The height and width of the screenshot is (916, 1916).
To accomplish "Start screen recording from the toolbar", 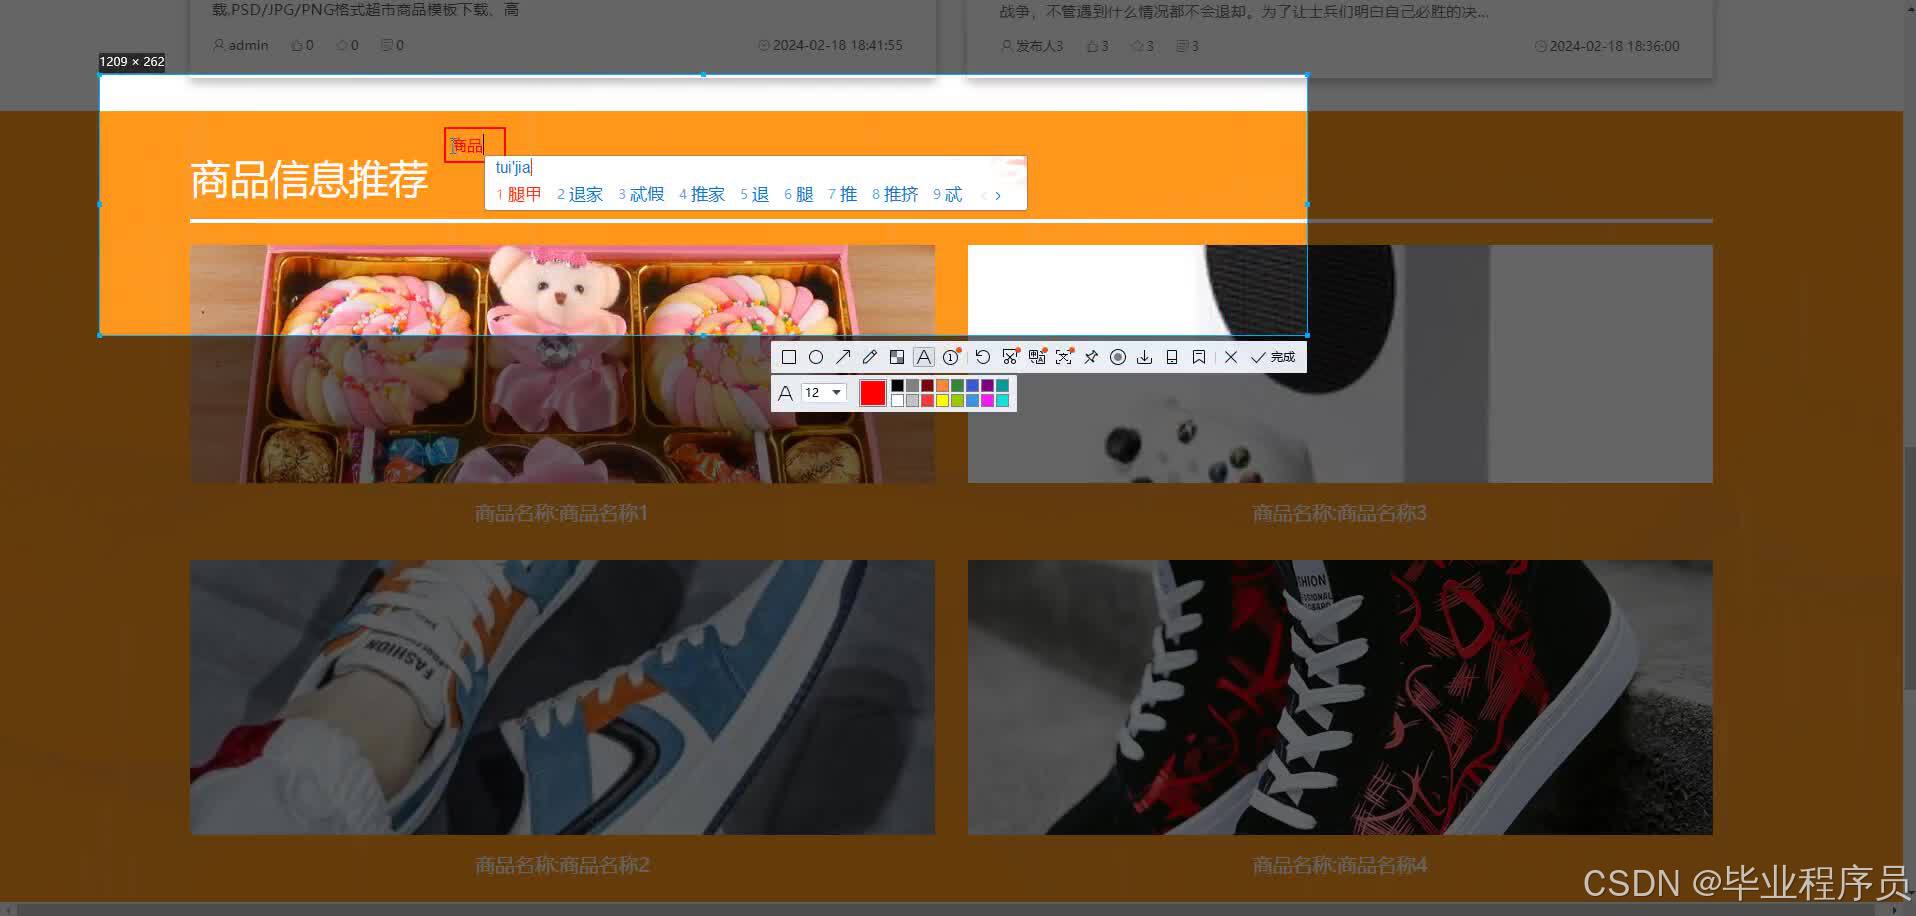I will [1118, 357].
